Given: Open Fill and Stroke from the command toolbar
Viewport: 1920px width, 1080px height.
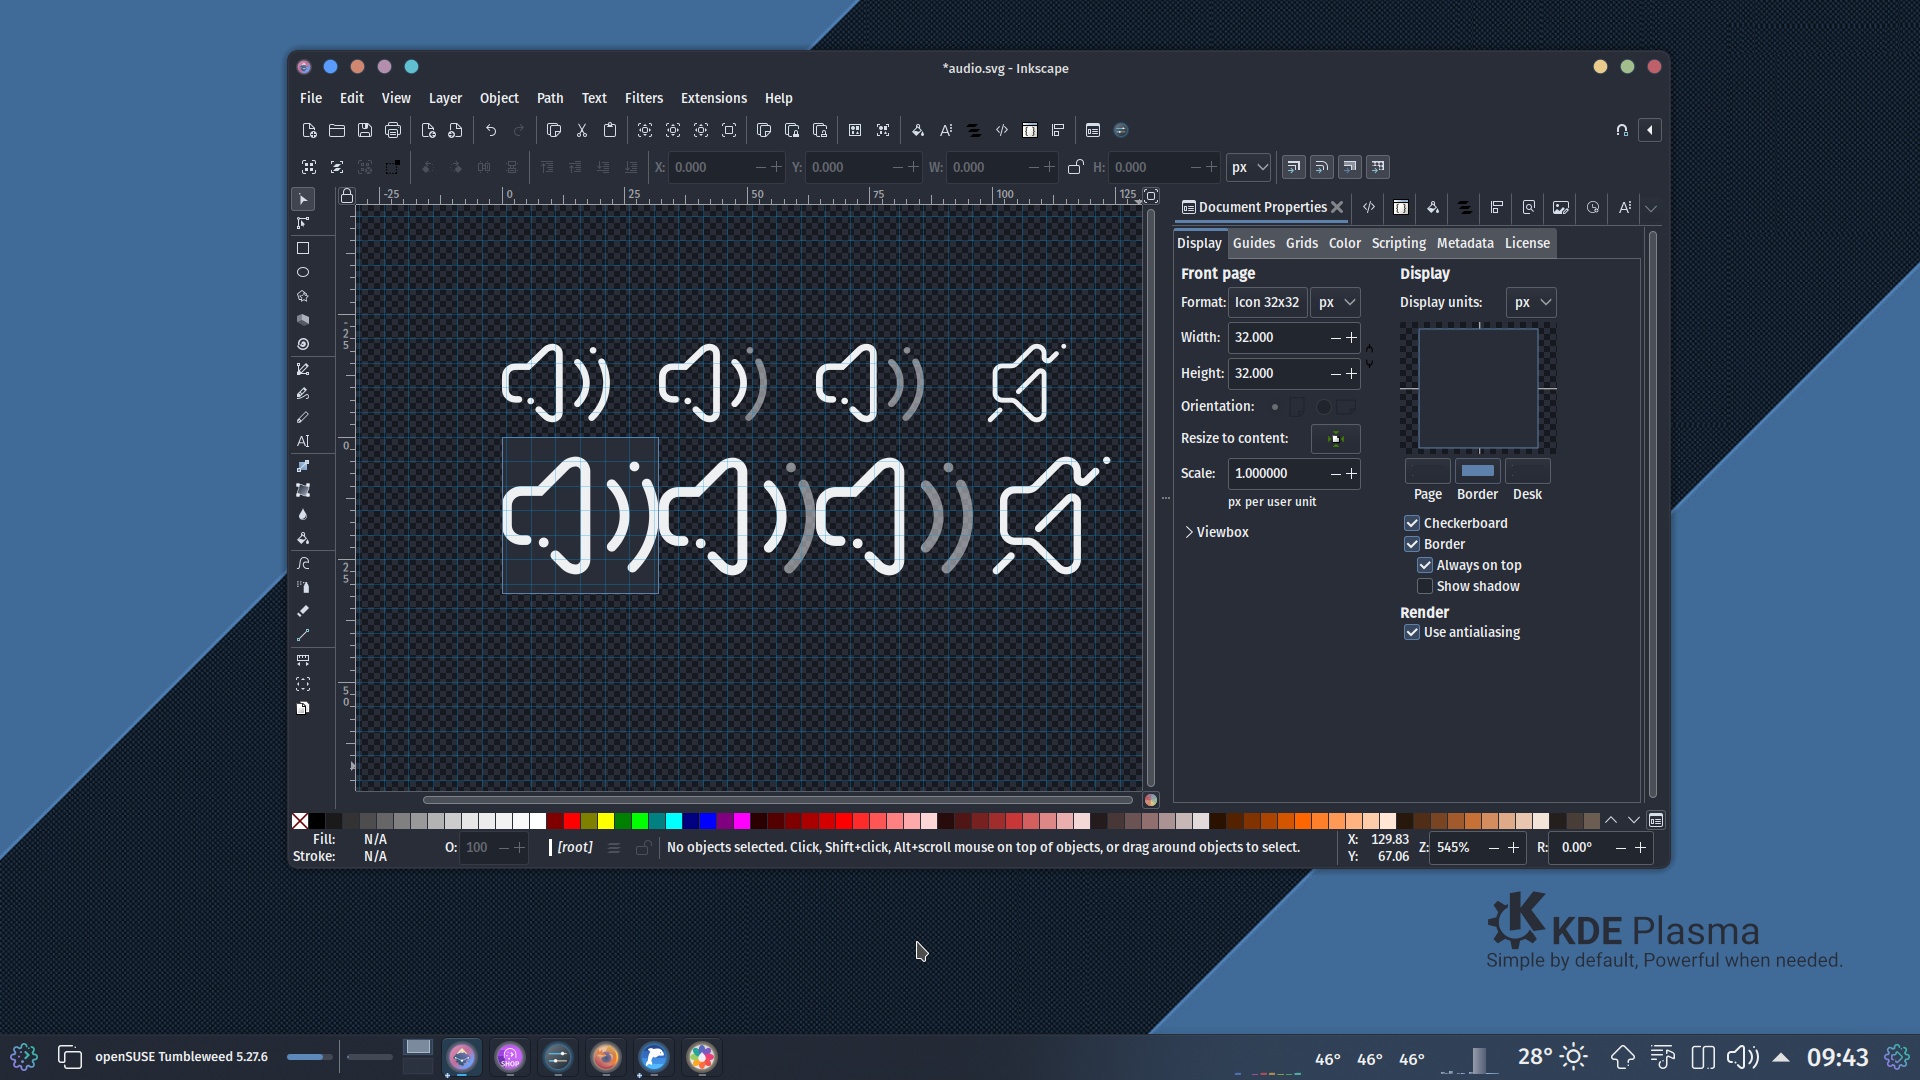Looking at the screenshot, I should (x=918, y=130).
